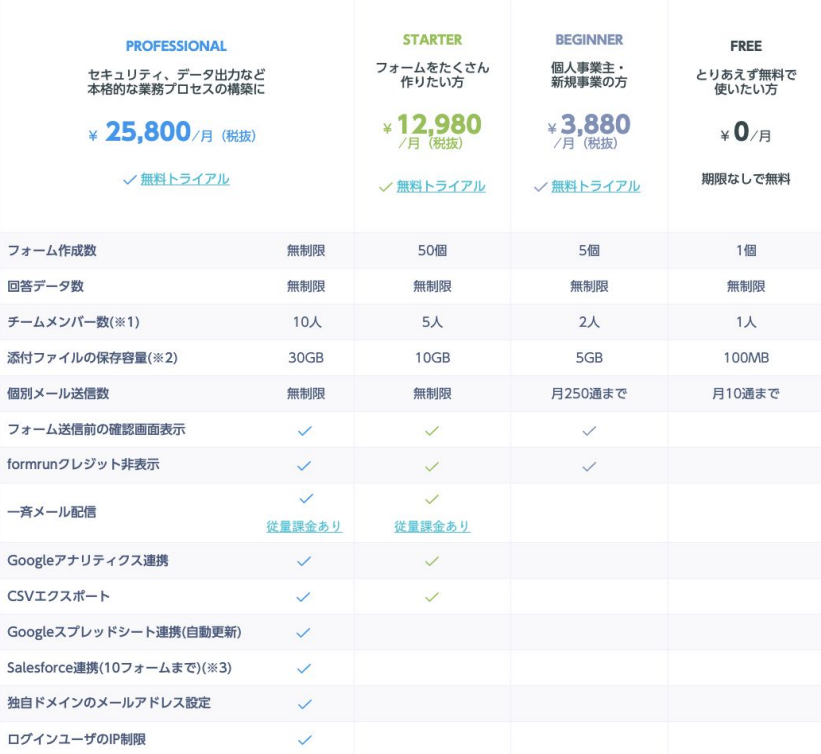Viewport: 821px width, 754px height.
Task: Select STARTER checkmark for Googleアナリティクス連携
Action: tap(432, 561)
